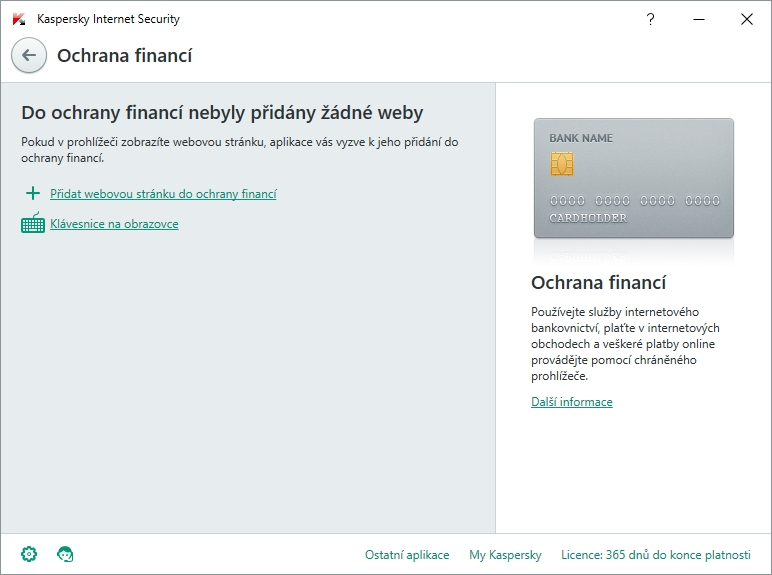
Task: Close the Kaspersky window
Action: click(747, 19)
